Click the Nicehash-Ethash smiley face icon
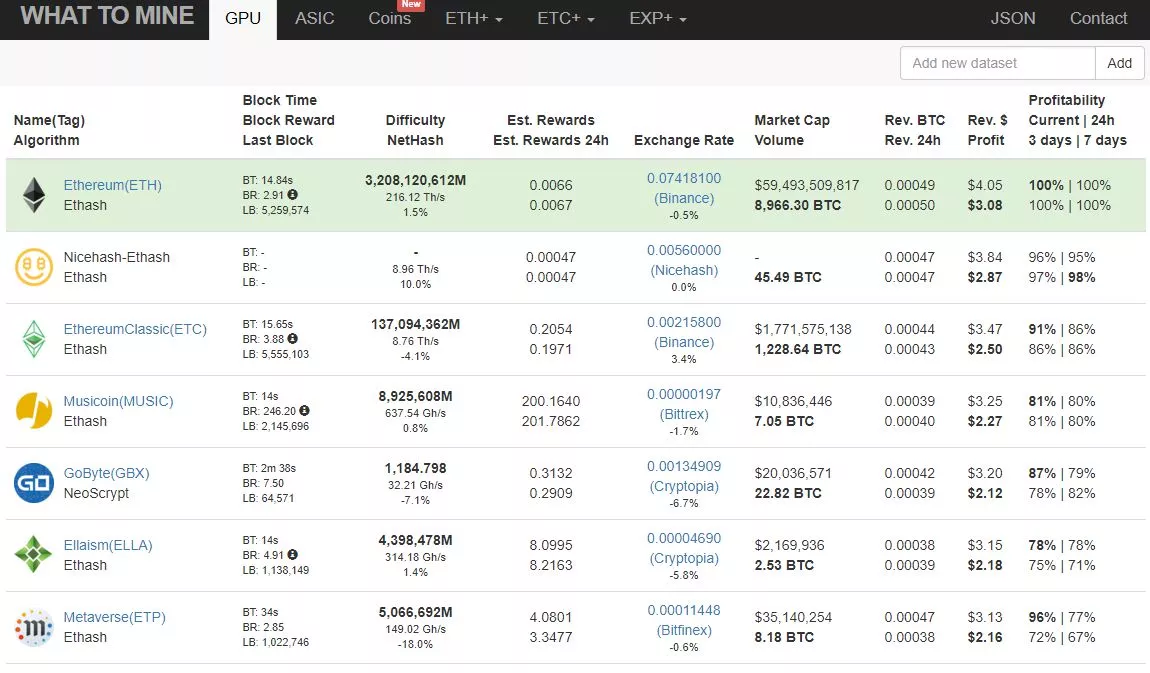1150x673 pixels. click(x=34, y=267)
